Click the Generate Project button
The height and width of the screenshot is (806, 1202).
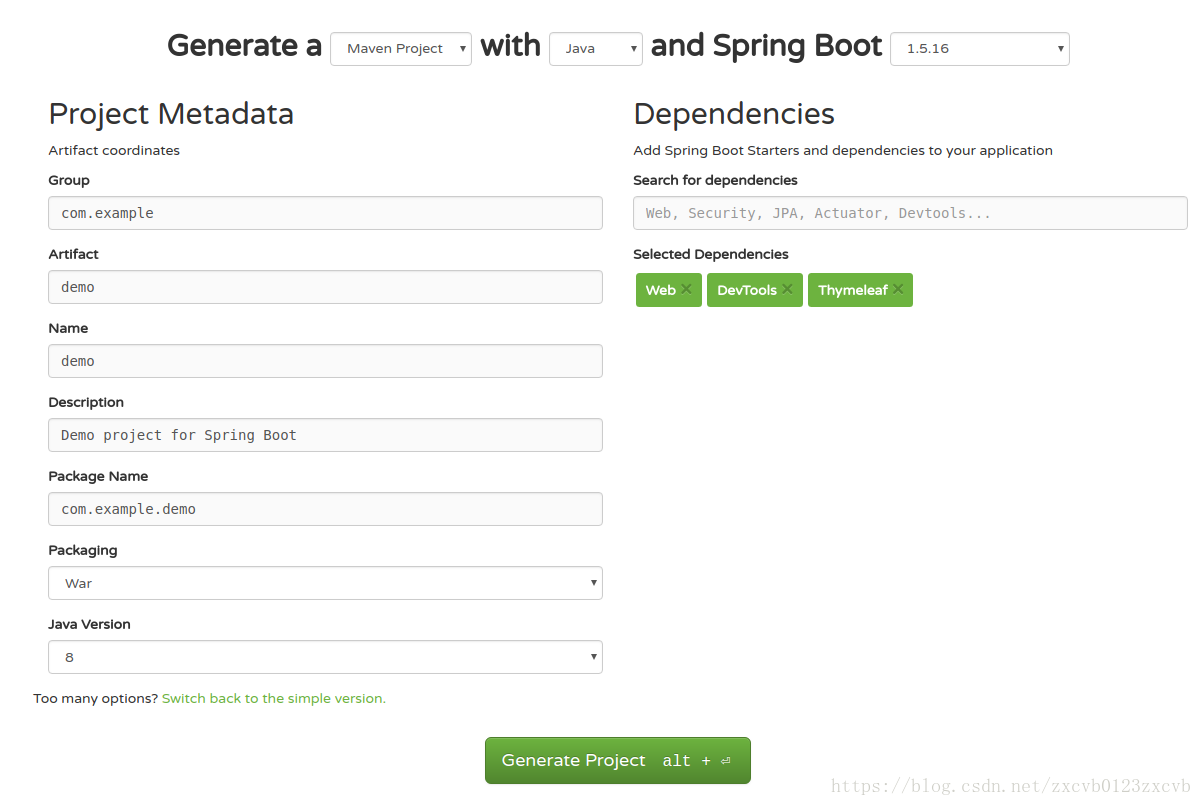click(618, 761)
